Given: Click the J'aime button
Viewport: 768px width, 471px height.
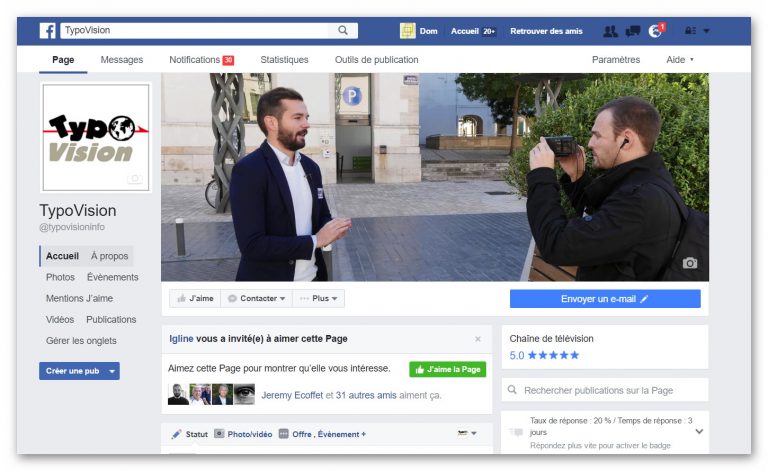Looking at the screenshot, I should 195,298.
